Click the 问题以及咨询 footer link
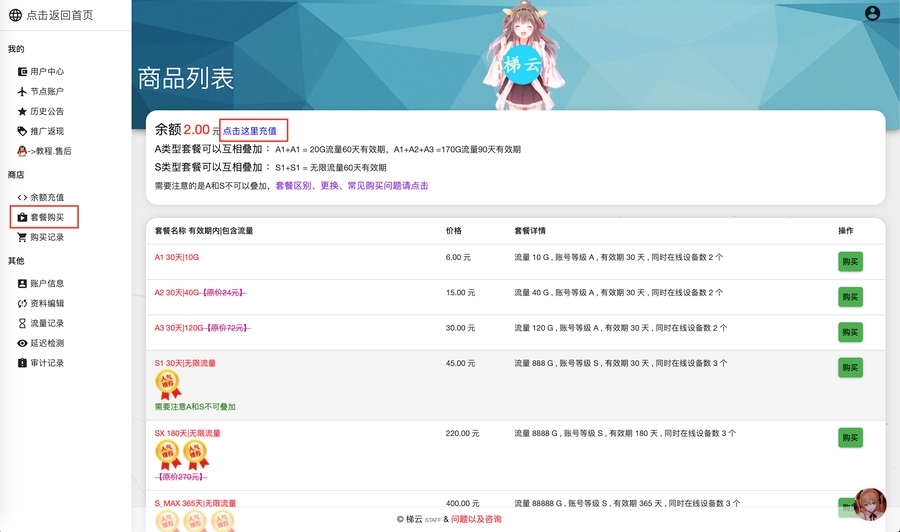Image resolution: width=900 pixels, height=532 pixels. click(x=476, y=520)
